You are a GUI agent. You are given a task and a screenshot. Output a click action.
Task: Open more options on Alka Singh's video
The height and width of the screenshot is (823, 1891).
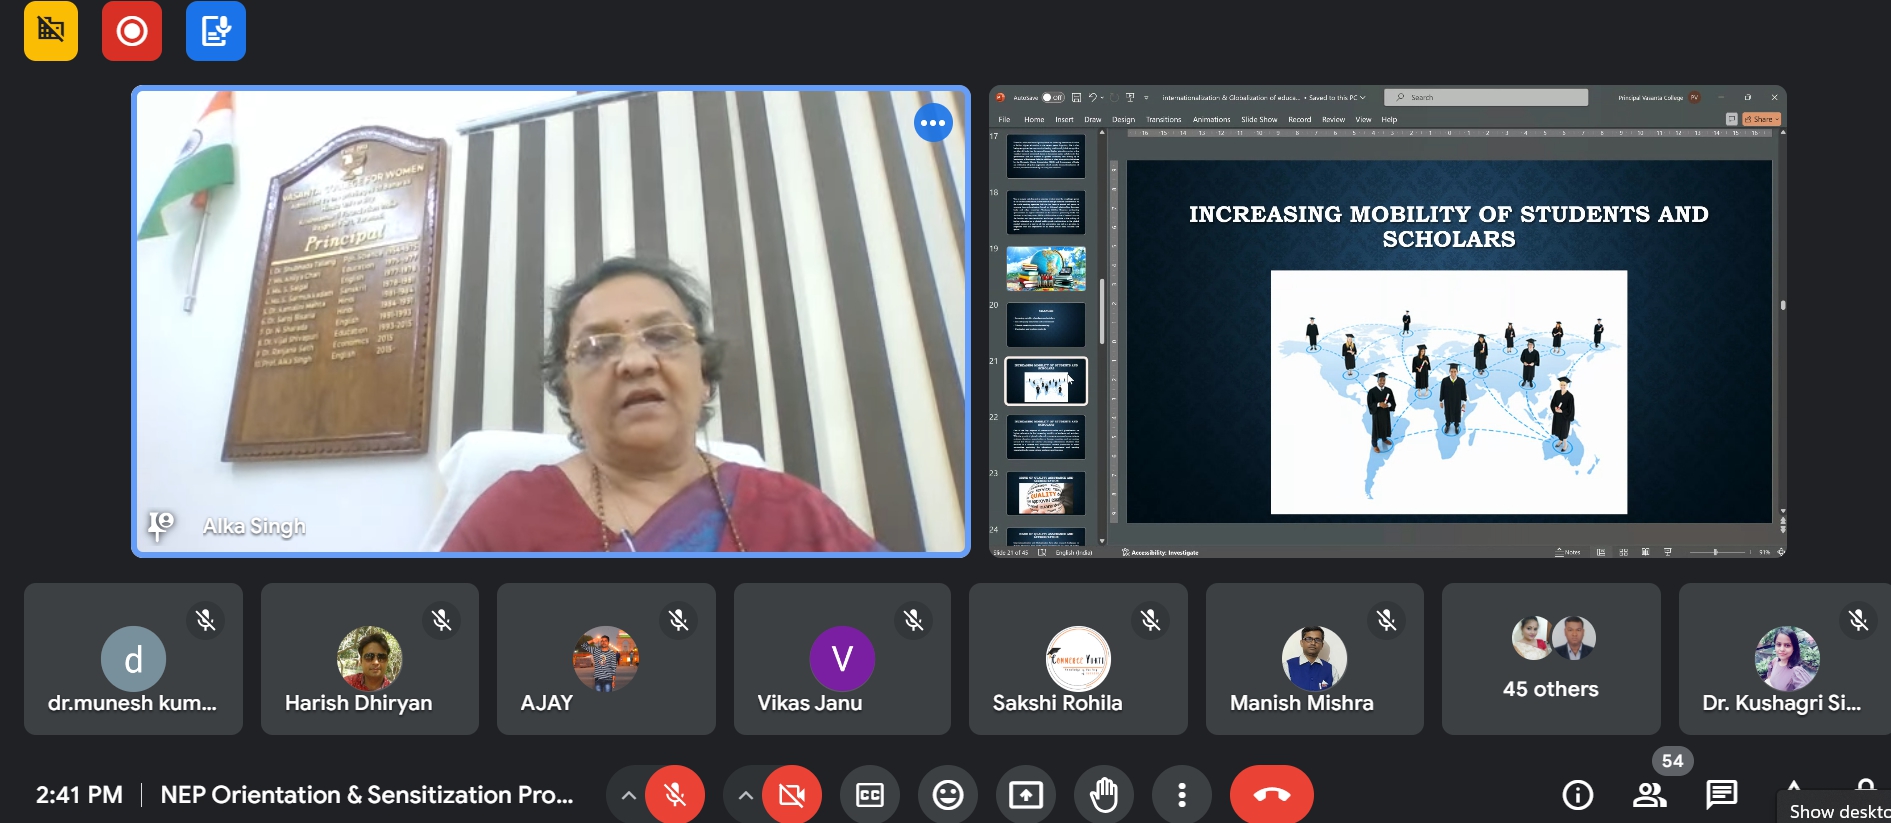(x=932, y=123)
